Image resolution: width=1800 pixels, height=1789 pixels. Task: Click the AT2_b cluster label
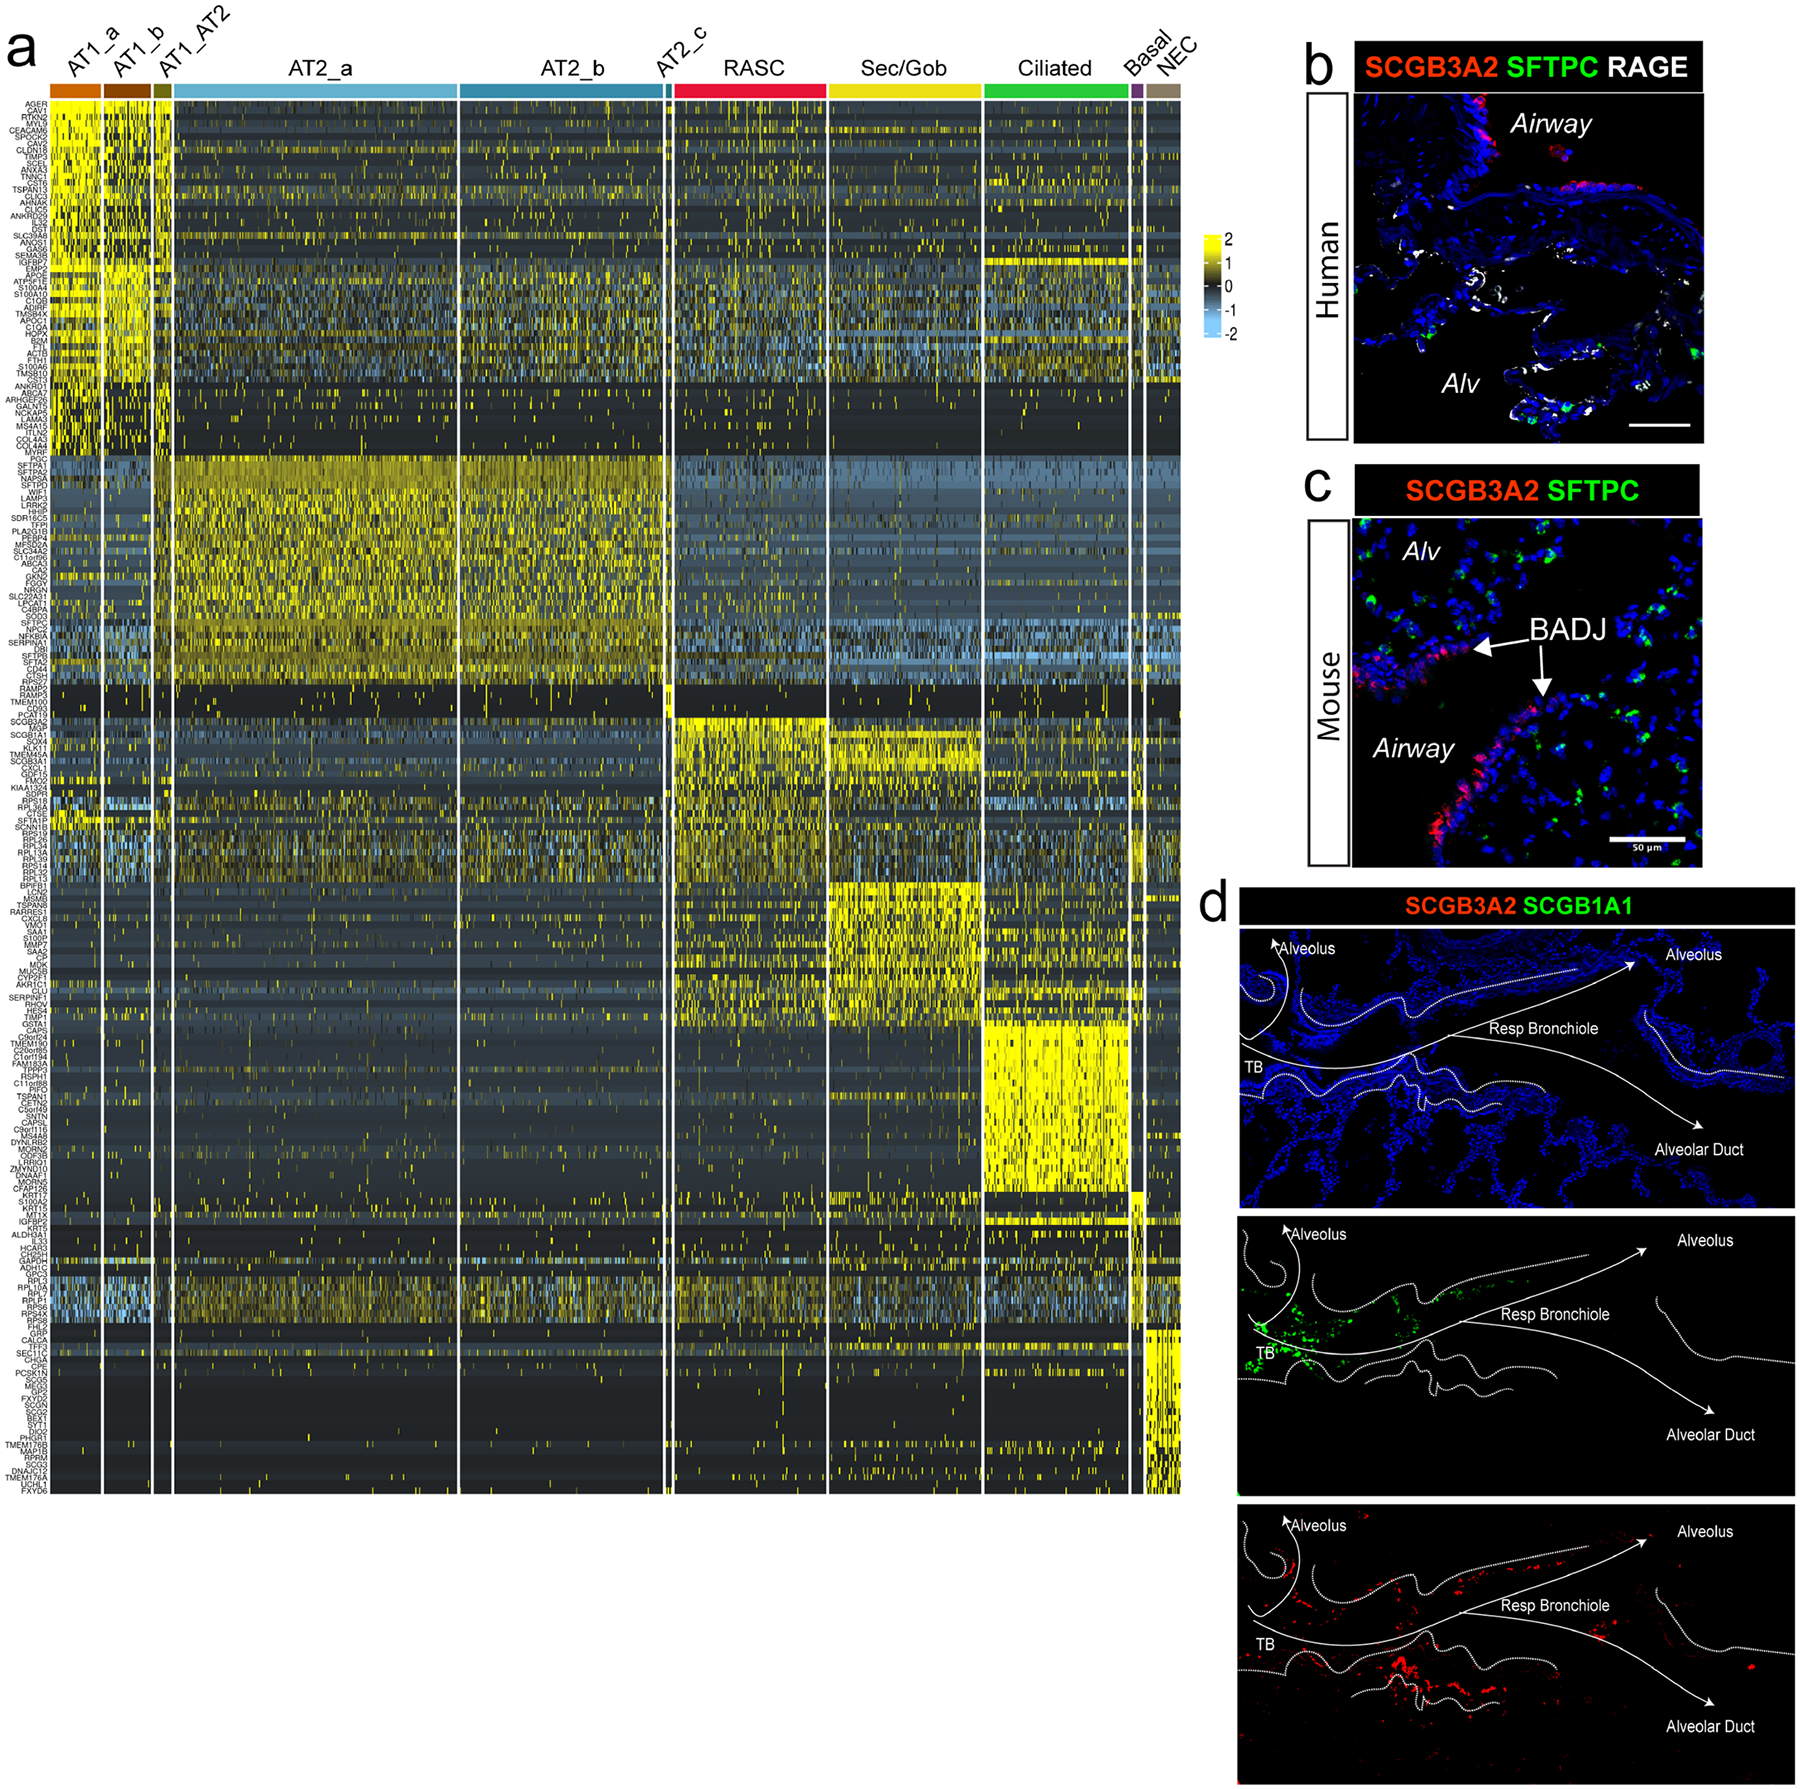click(573, 68)
